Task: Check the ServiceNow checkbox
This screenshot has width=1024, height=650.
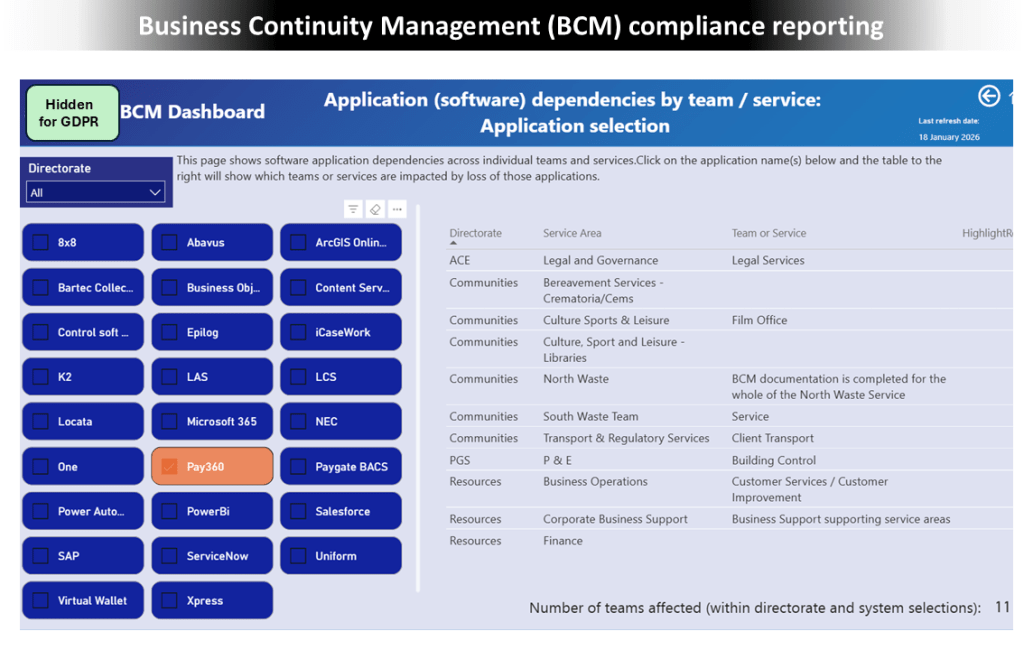Action: [x=169, y=556]
